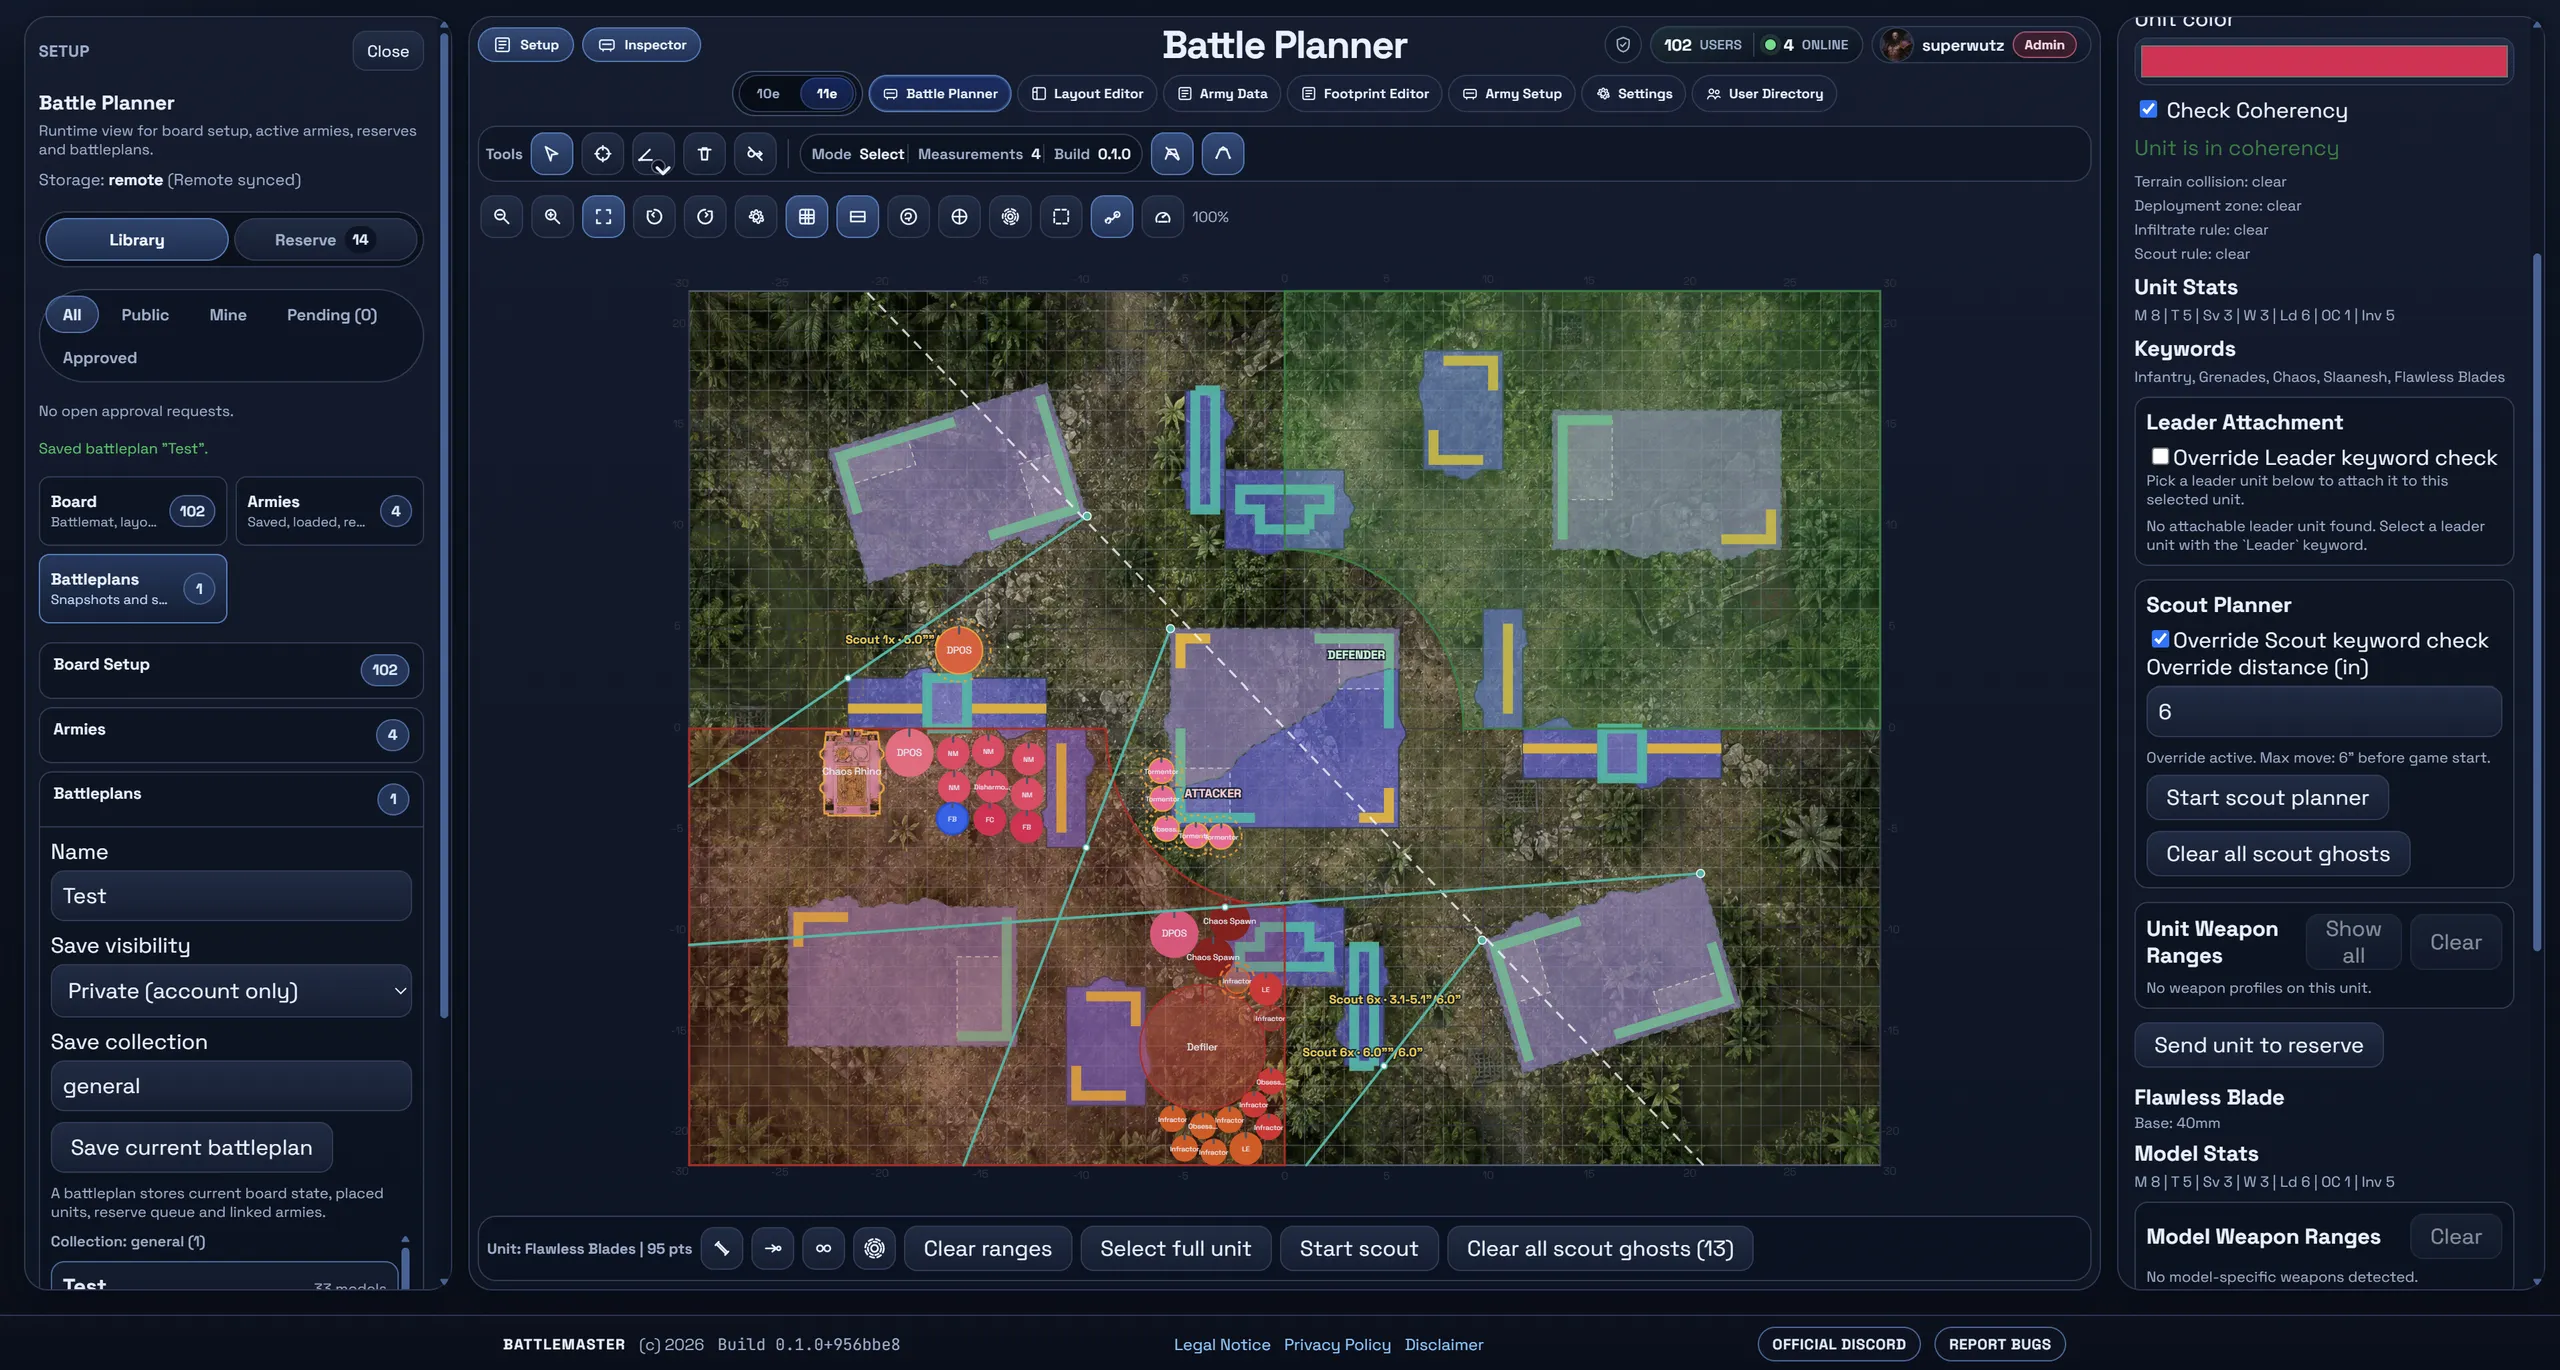Viewport: 2560px width, 1370px height.
Task: Switch ruleset to 10e
Action: click(x=768, y=94)
